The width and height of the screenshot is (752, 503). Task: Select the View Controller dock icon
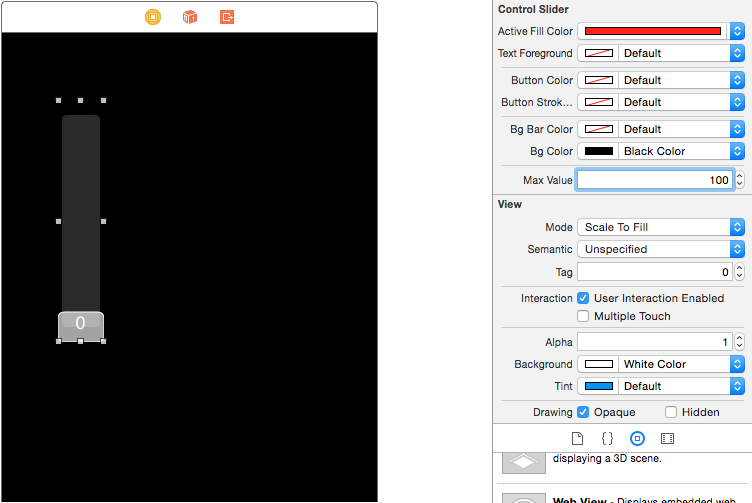(x=153, y=17)
